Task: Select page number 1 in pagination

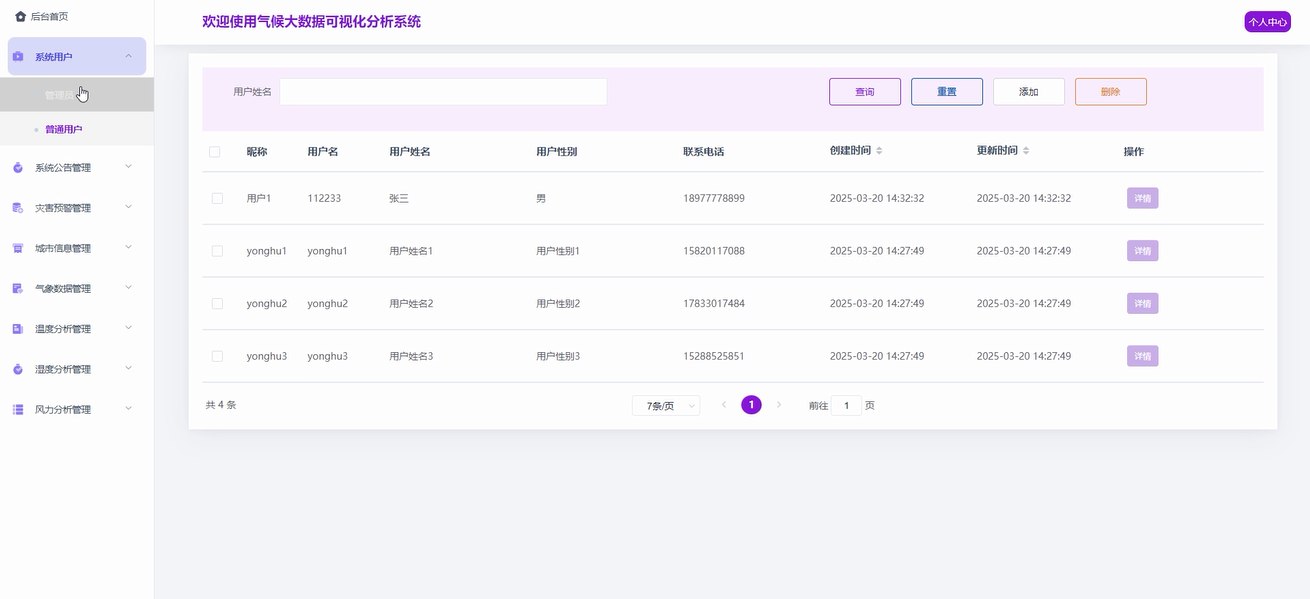Action: tap(751, 405)
